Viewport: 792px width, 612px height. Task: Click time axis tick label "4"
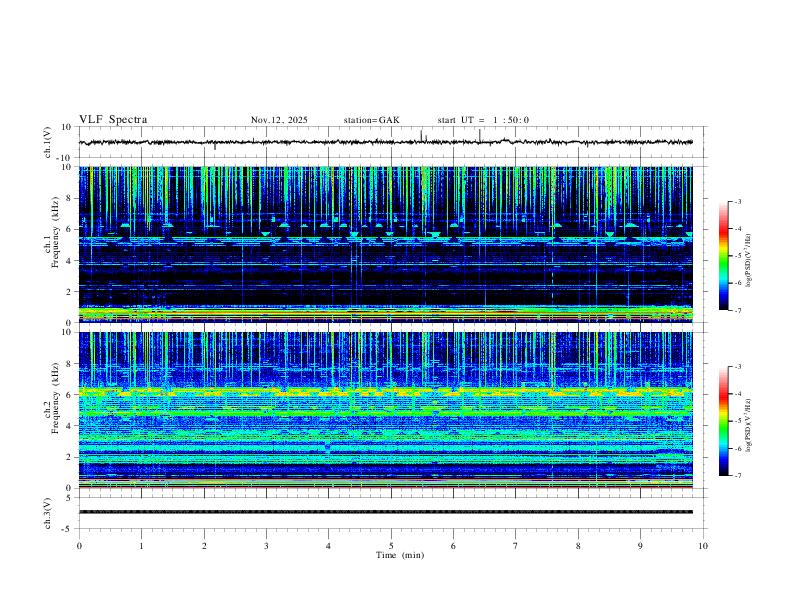[x=329, y=546]
